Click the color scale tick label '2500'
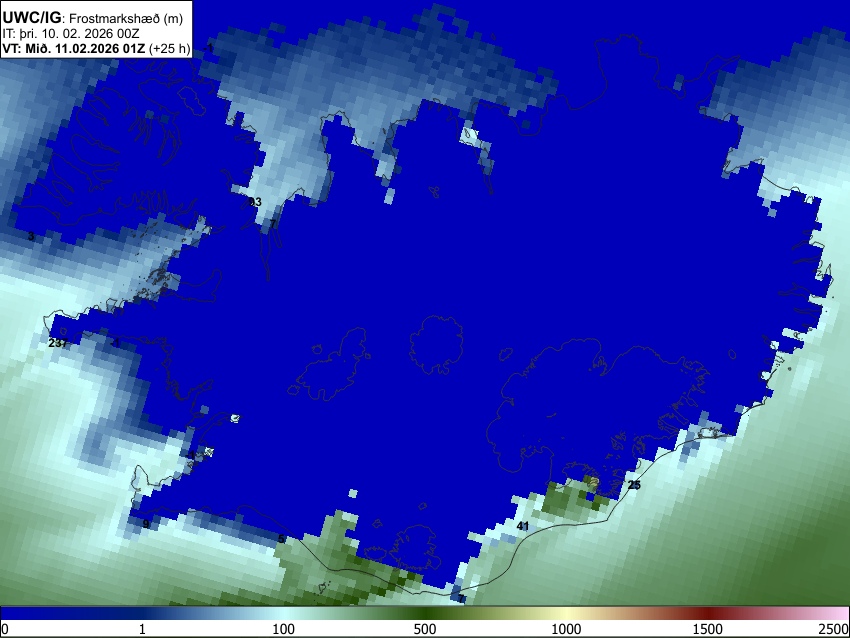The width and height of the screenshot is (850, 638). click(834, 629)
